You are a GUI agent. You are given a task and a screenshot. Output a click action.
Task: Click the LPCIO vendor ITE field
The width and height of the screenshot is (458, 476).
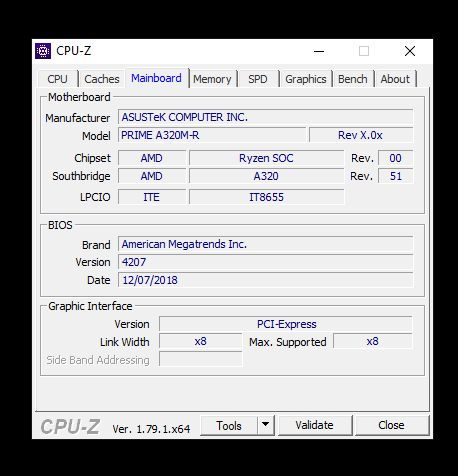(x=152, y=197)
